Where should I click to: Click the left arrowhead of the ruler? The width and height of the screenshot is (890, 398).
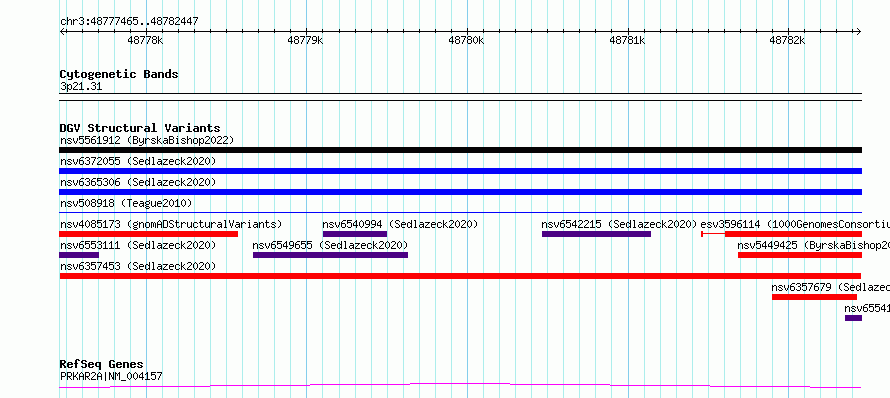[x=62, y=32]
